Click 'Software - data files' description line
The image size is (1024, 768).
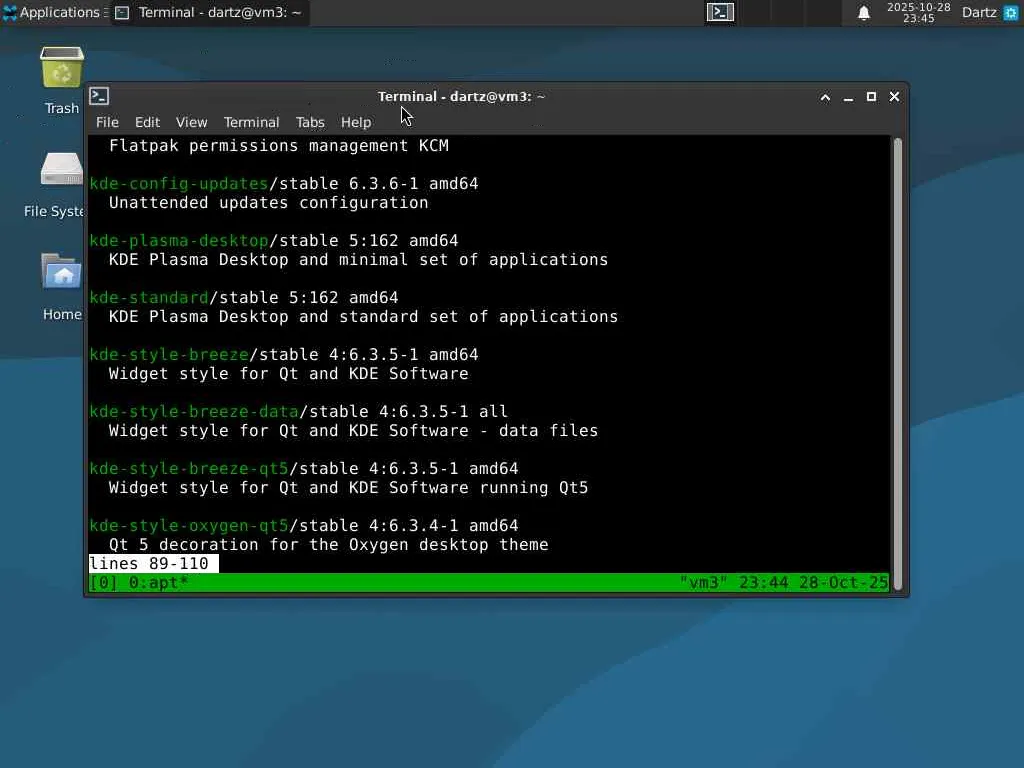(x=353, y=430)
